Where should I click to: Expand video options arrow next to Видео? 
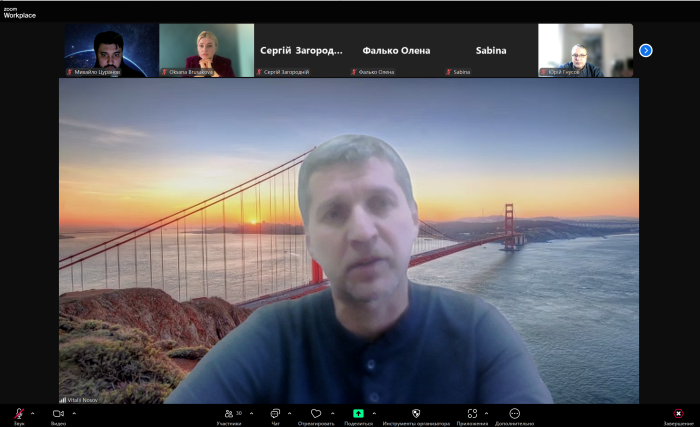73,413
